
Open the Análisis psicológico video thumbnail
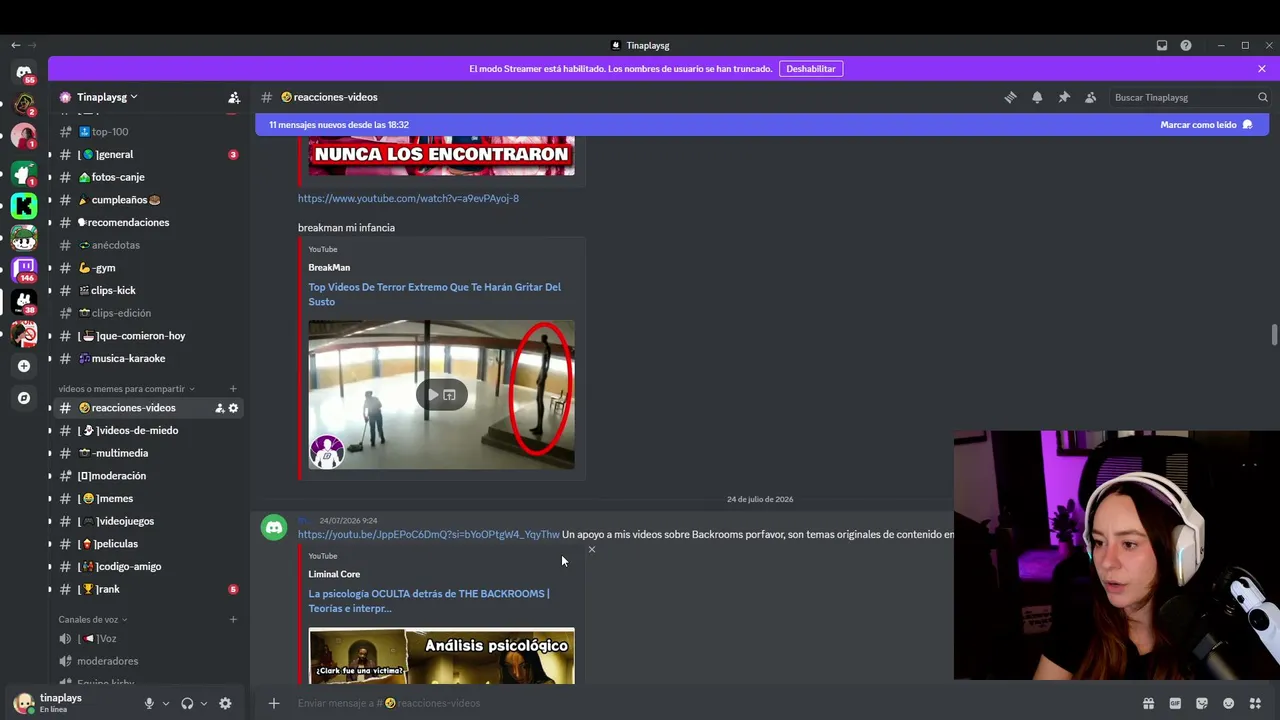click(441, 656)
